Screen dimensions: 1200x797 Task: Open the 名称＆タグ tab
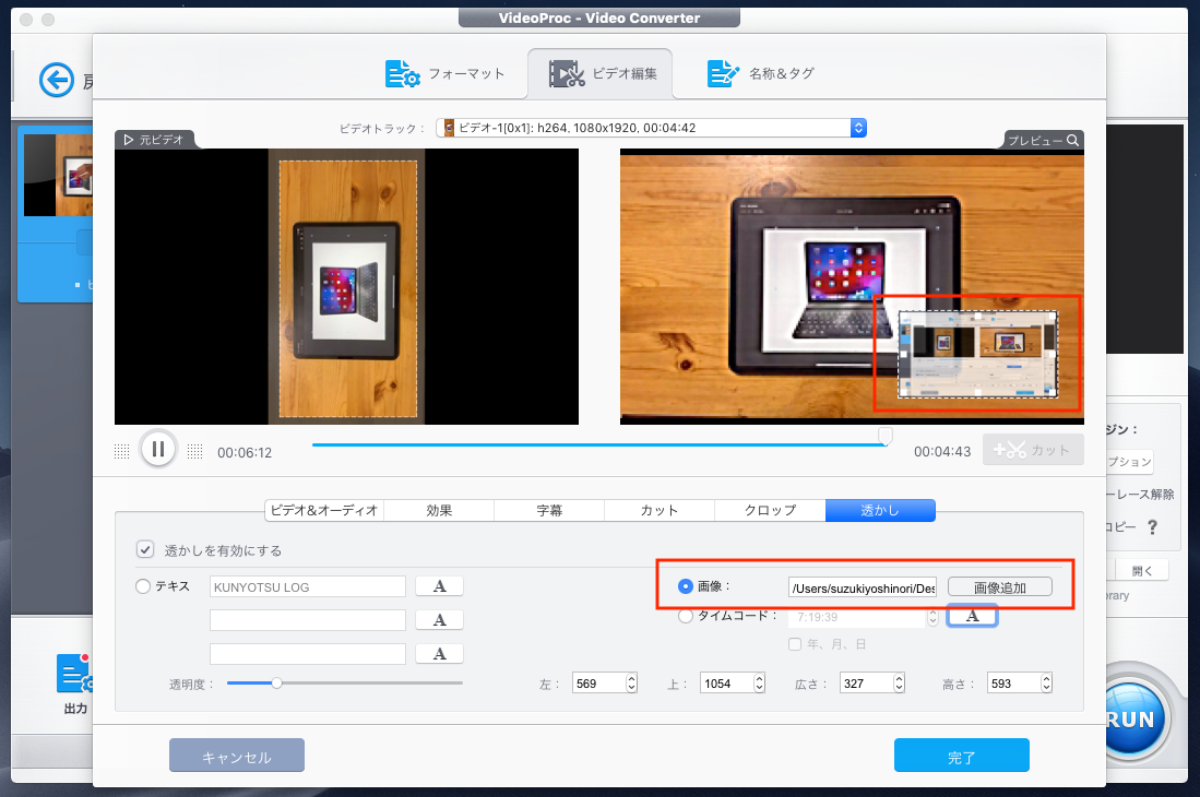point(761,73)
